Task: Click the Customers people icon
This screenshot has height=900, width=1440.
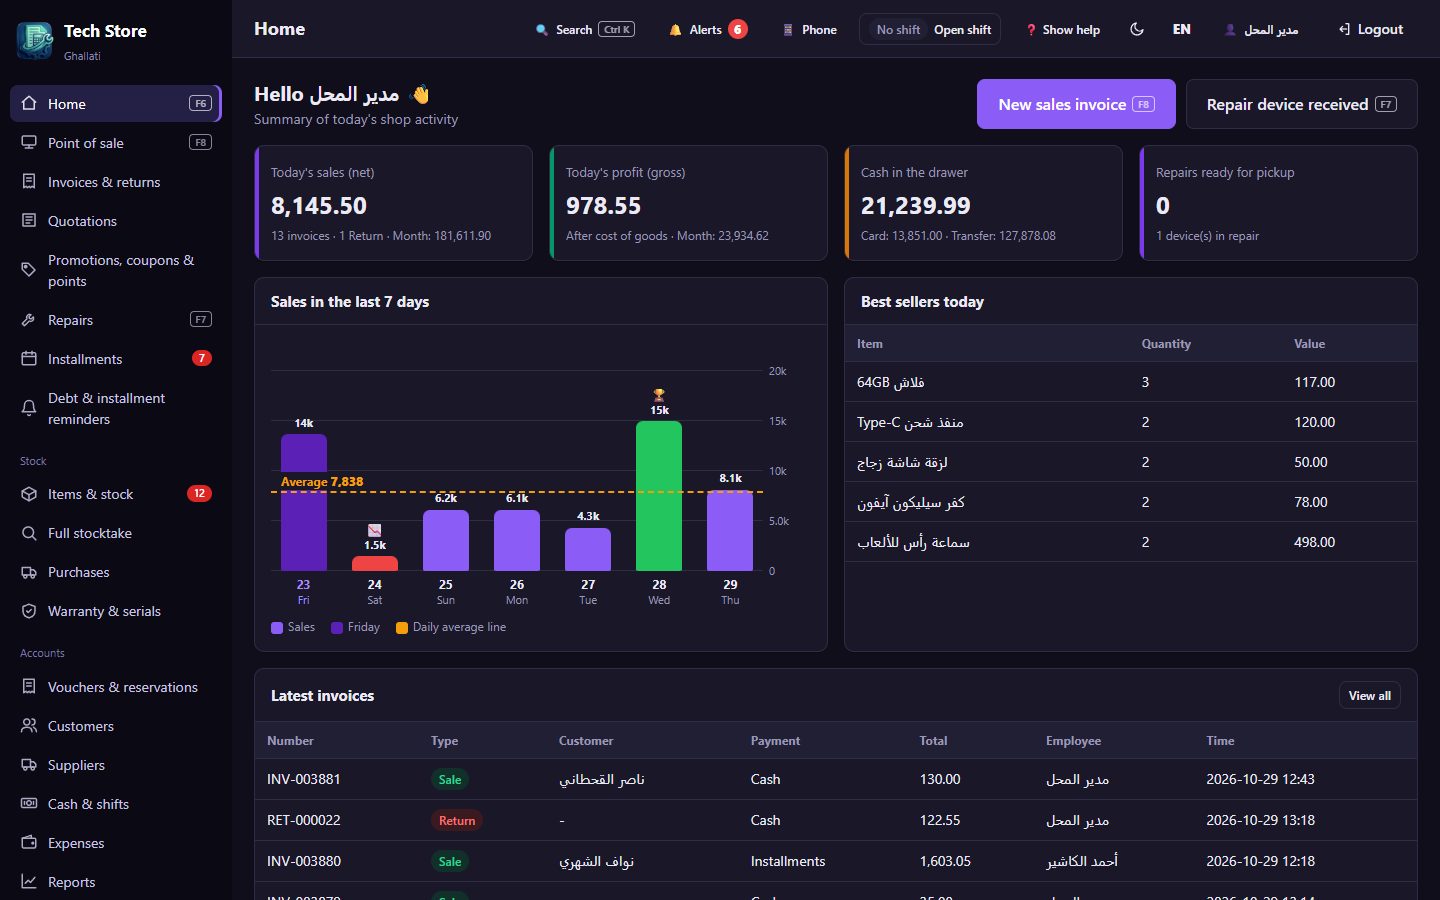Action: [x=29, y=726]
